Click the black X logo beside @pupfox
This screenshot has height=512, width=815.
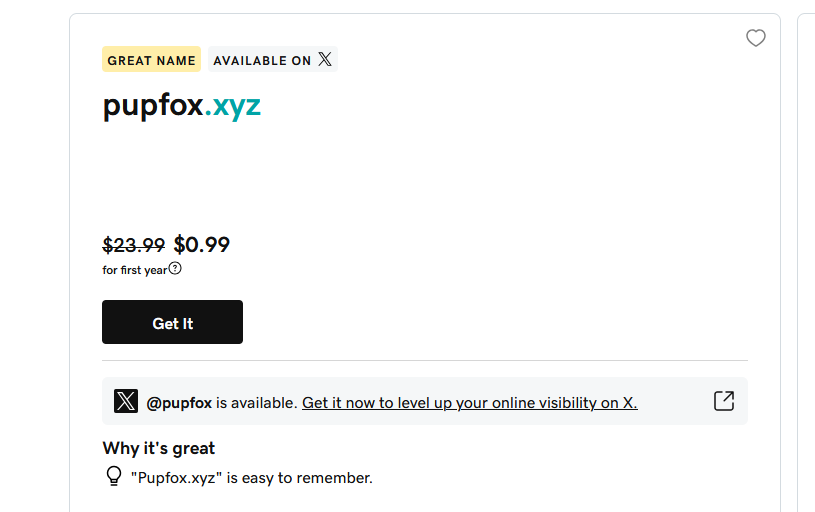(x=126, y=401)
